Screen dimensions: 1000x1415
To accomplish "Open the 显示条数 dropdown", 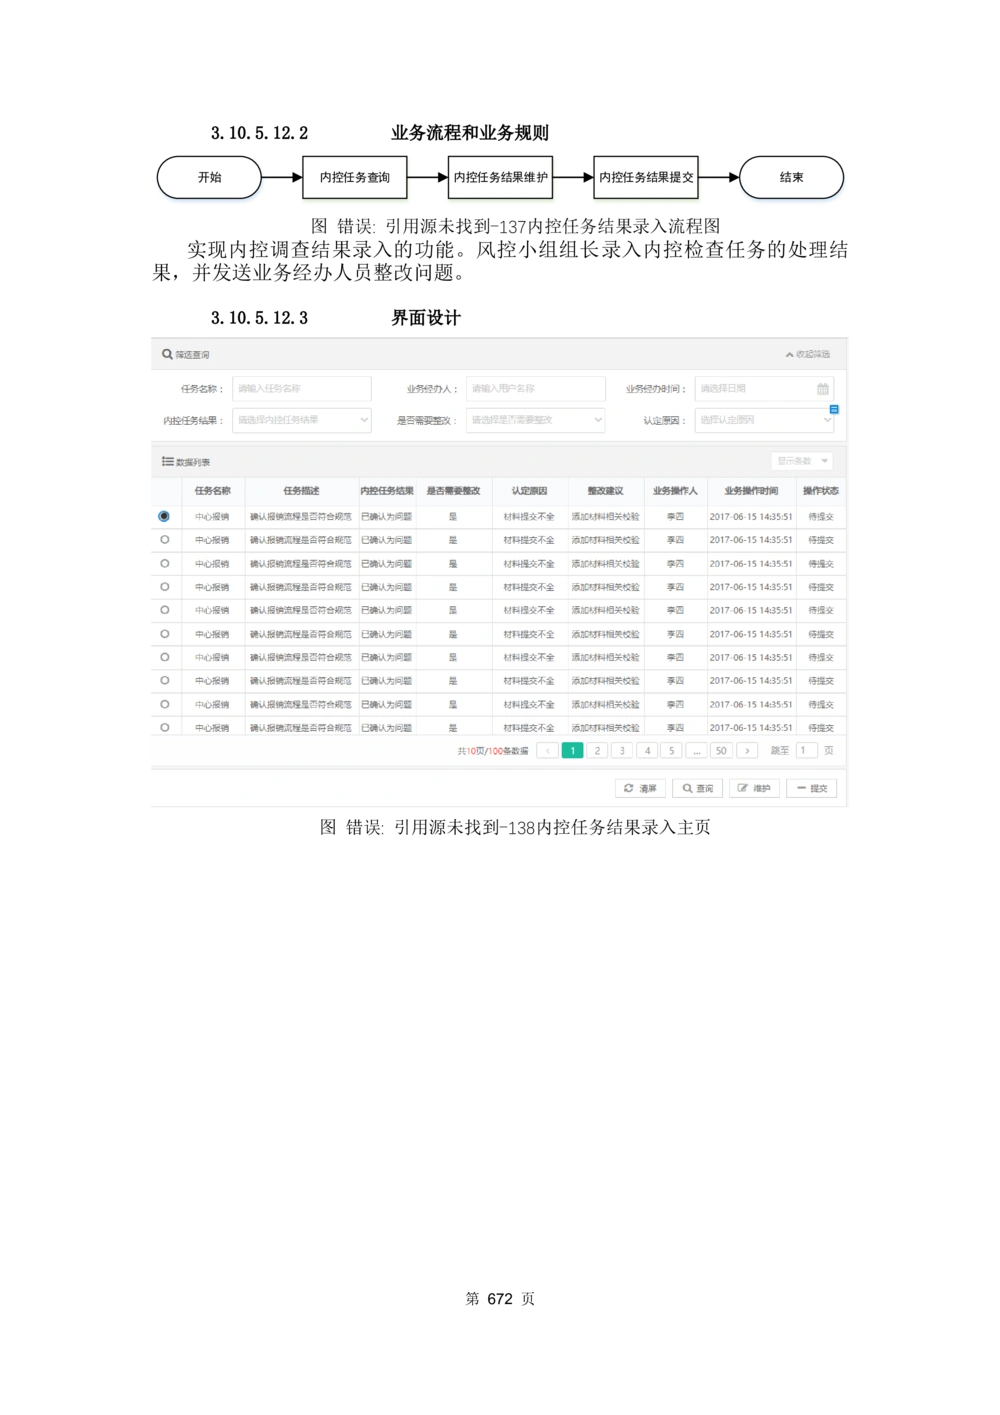I will click(x=802, y=461).
